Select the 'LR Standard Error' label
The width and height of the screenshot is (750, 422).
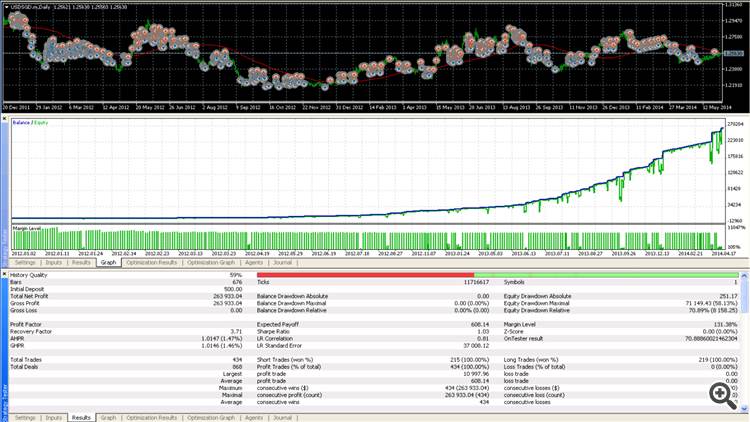tap(279, 345)
